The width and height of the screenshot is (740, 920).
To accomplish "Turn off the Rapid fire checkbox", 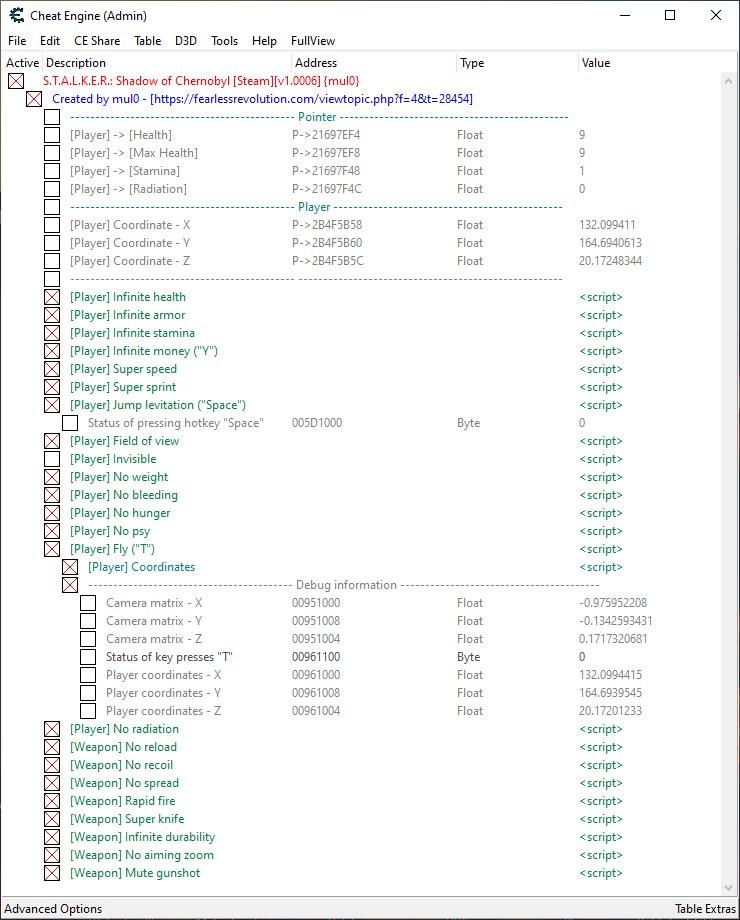I will [52, 801].
